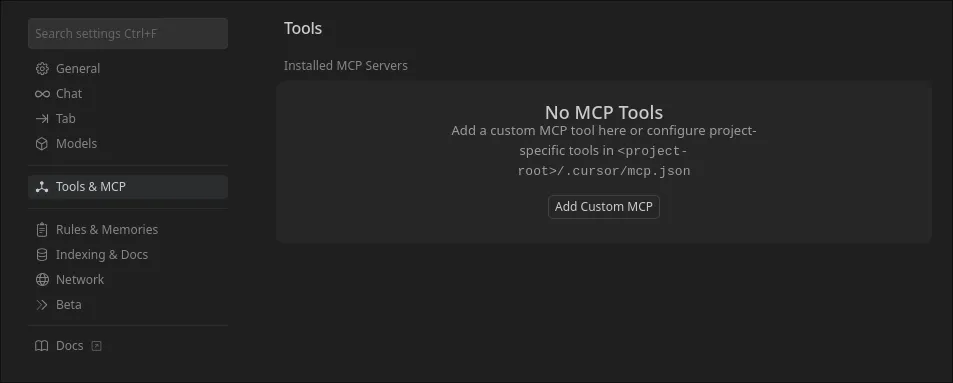
Task: Open the Chat settings section
Action: [128, 94]
